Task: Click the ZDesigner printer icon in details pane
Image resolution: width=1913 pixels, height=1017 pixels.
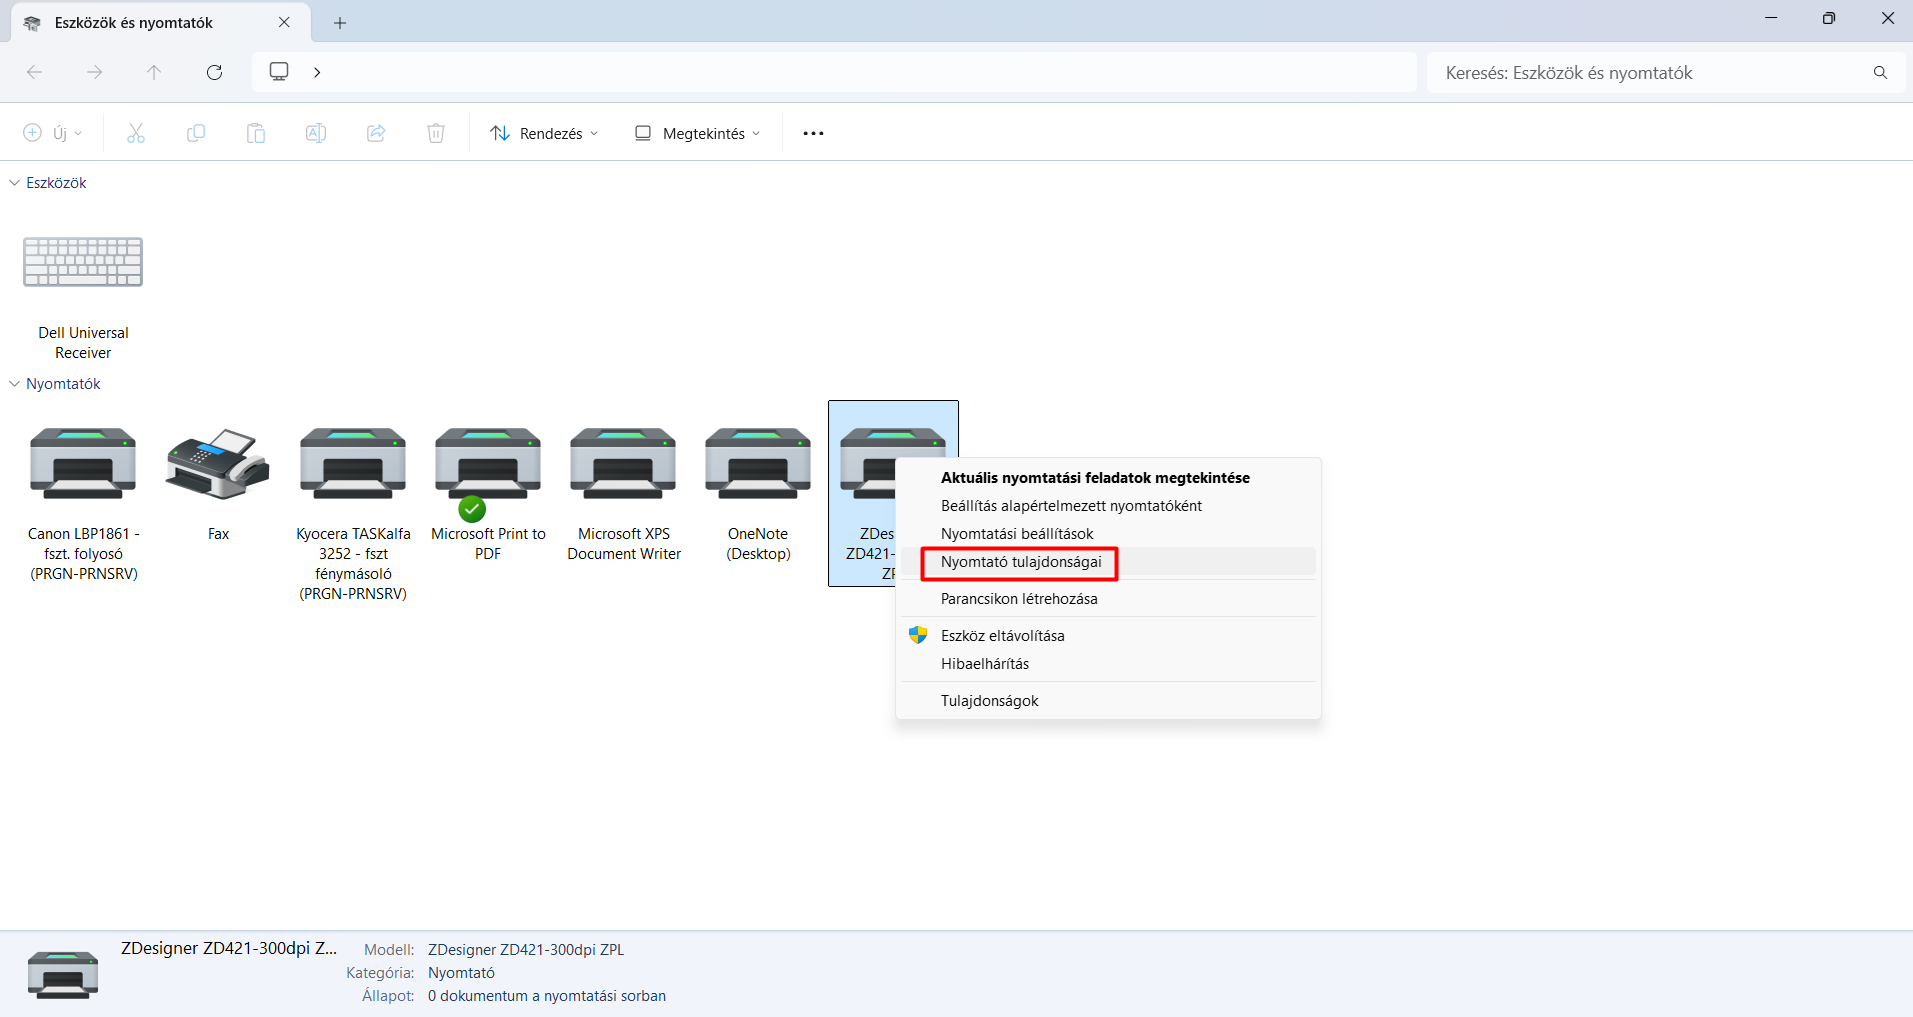Action: click(x=63, y=974)
